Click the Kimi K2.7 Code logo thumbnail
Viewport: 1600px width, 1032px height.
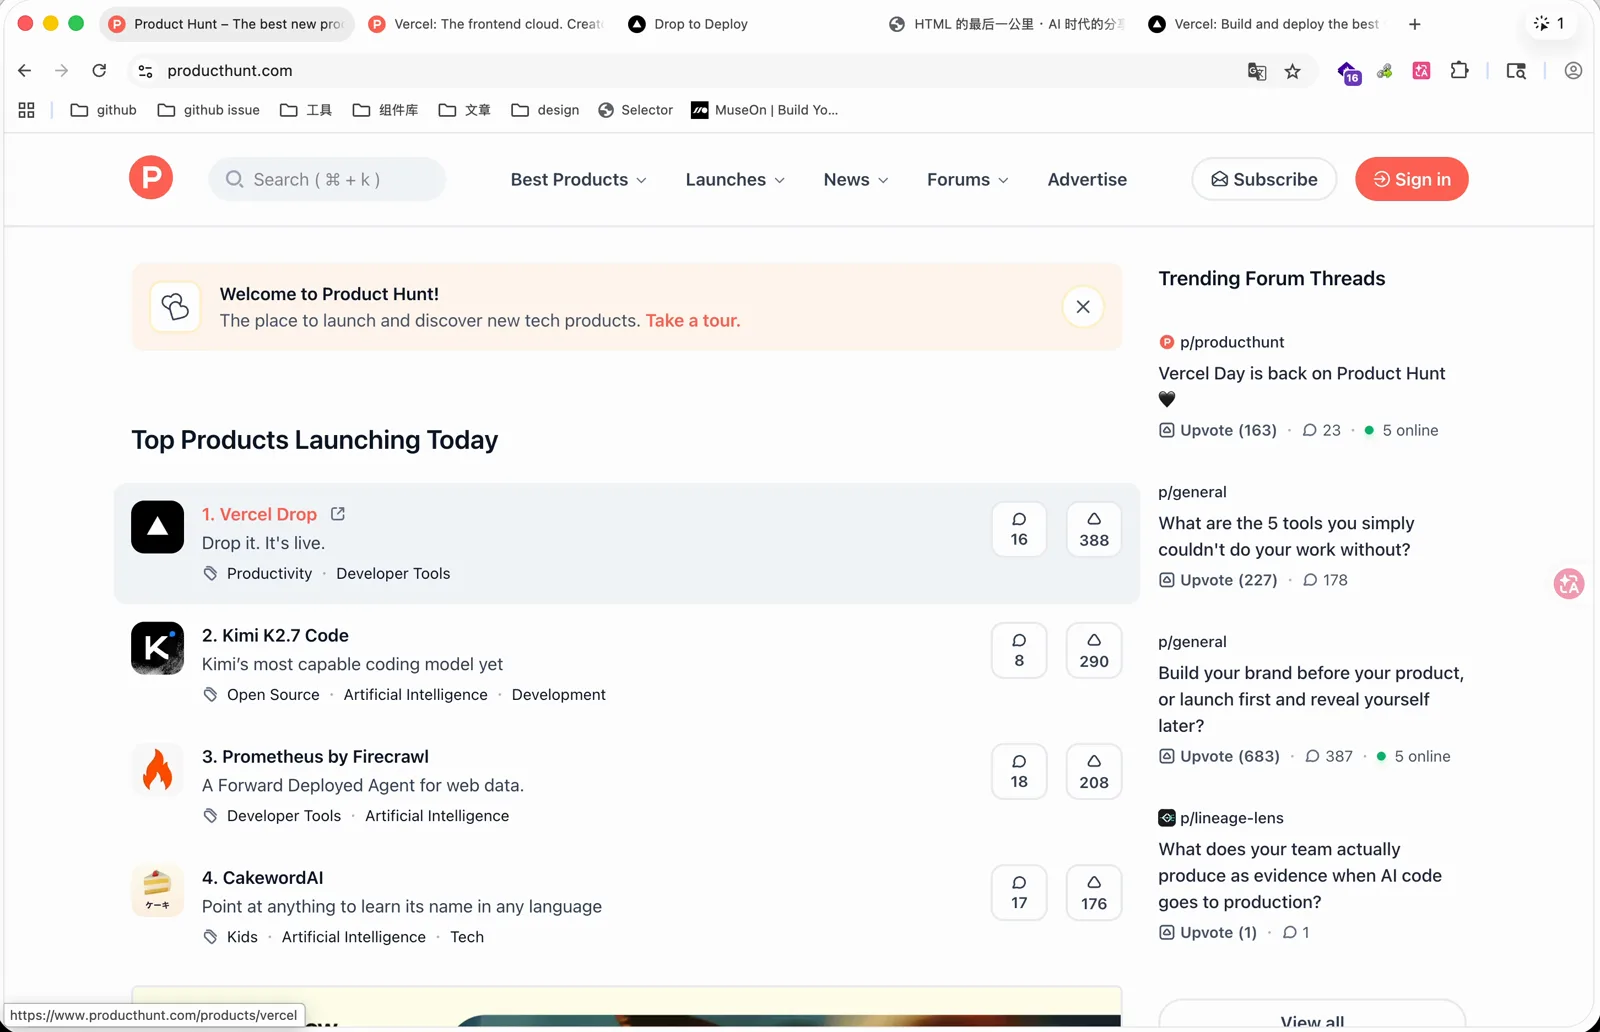click(x=157, y=648)
